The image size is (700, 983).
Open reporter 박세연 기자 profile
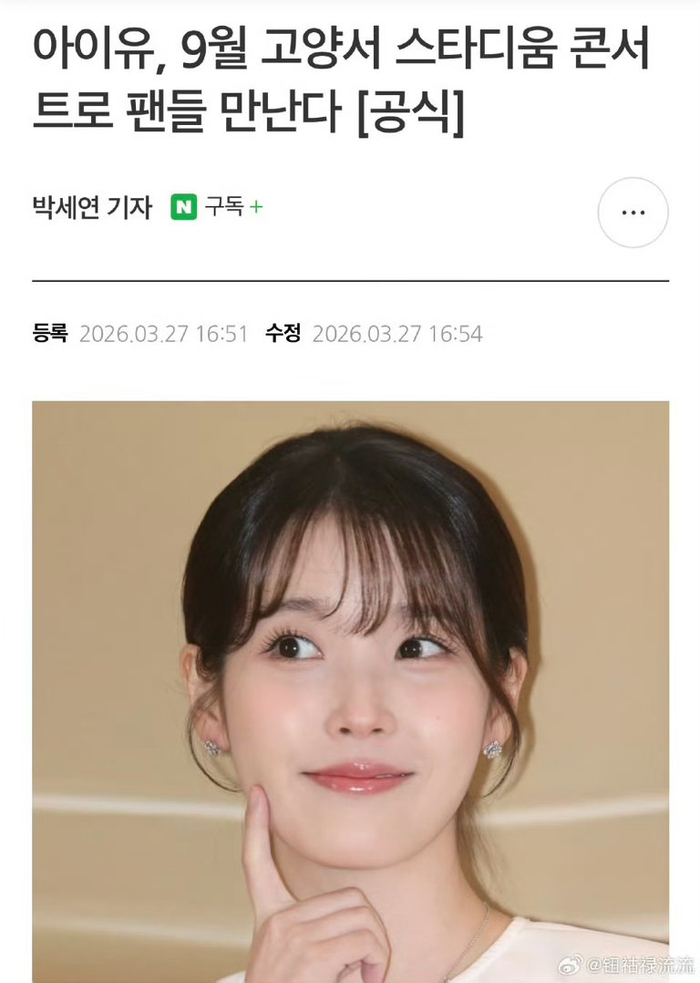tap(92, 208)
